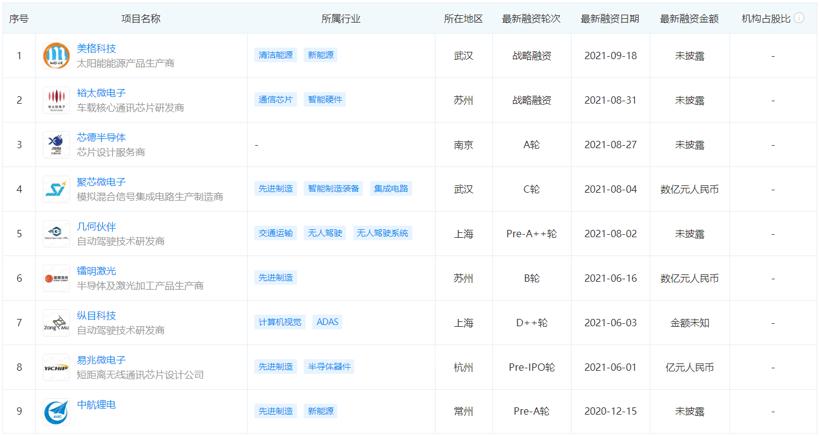This screenshot has height=436, width=820.
Task: Click the 几何伙伴 company logo
Action: pos(56,233)
